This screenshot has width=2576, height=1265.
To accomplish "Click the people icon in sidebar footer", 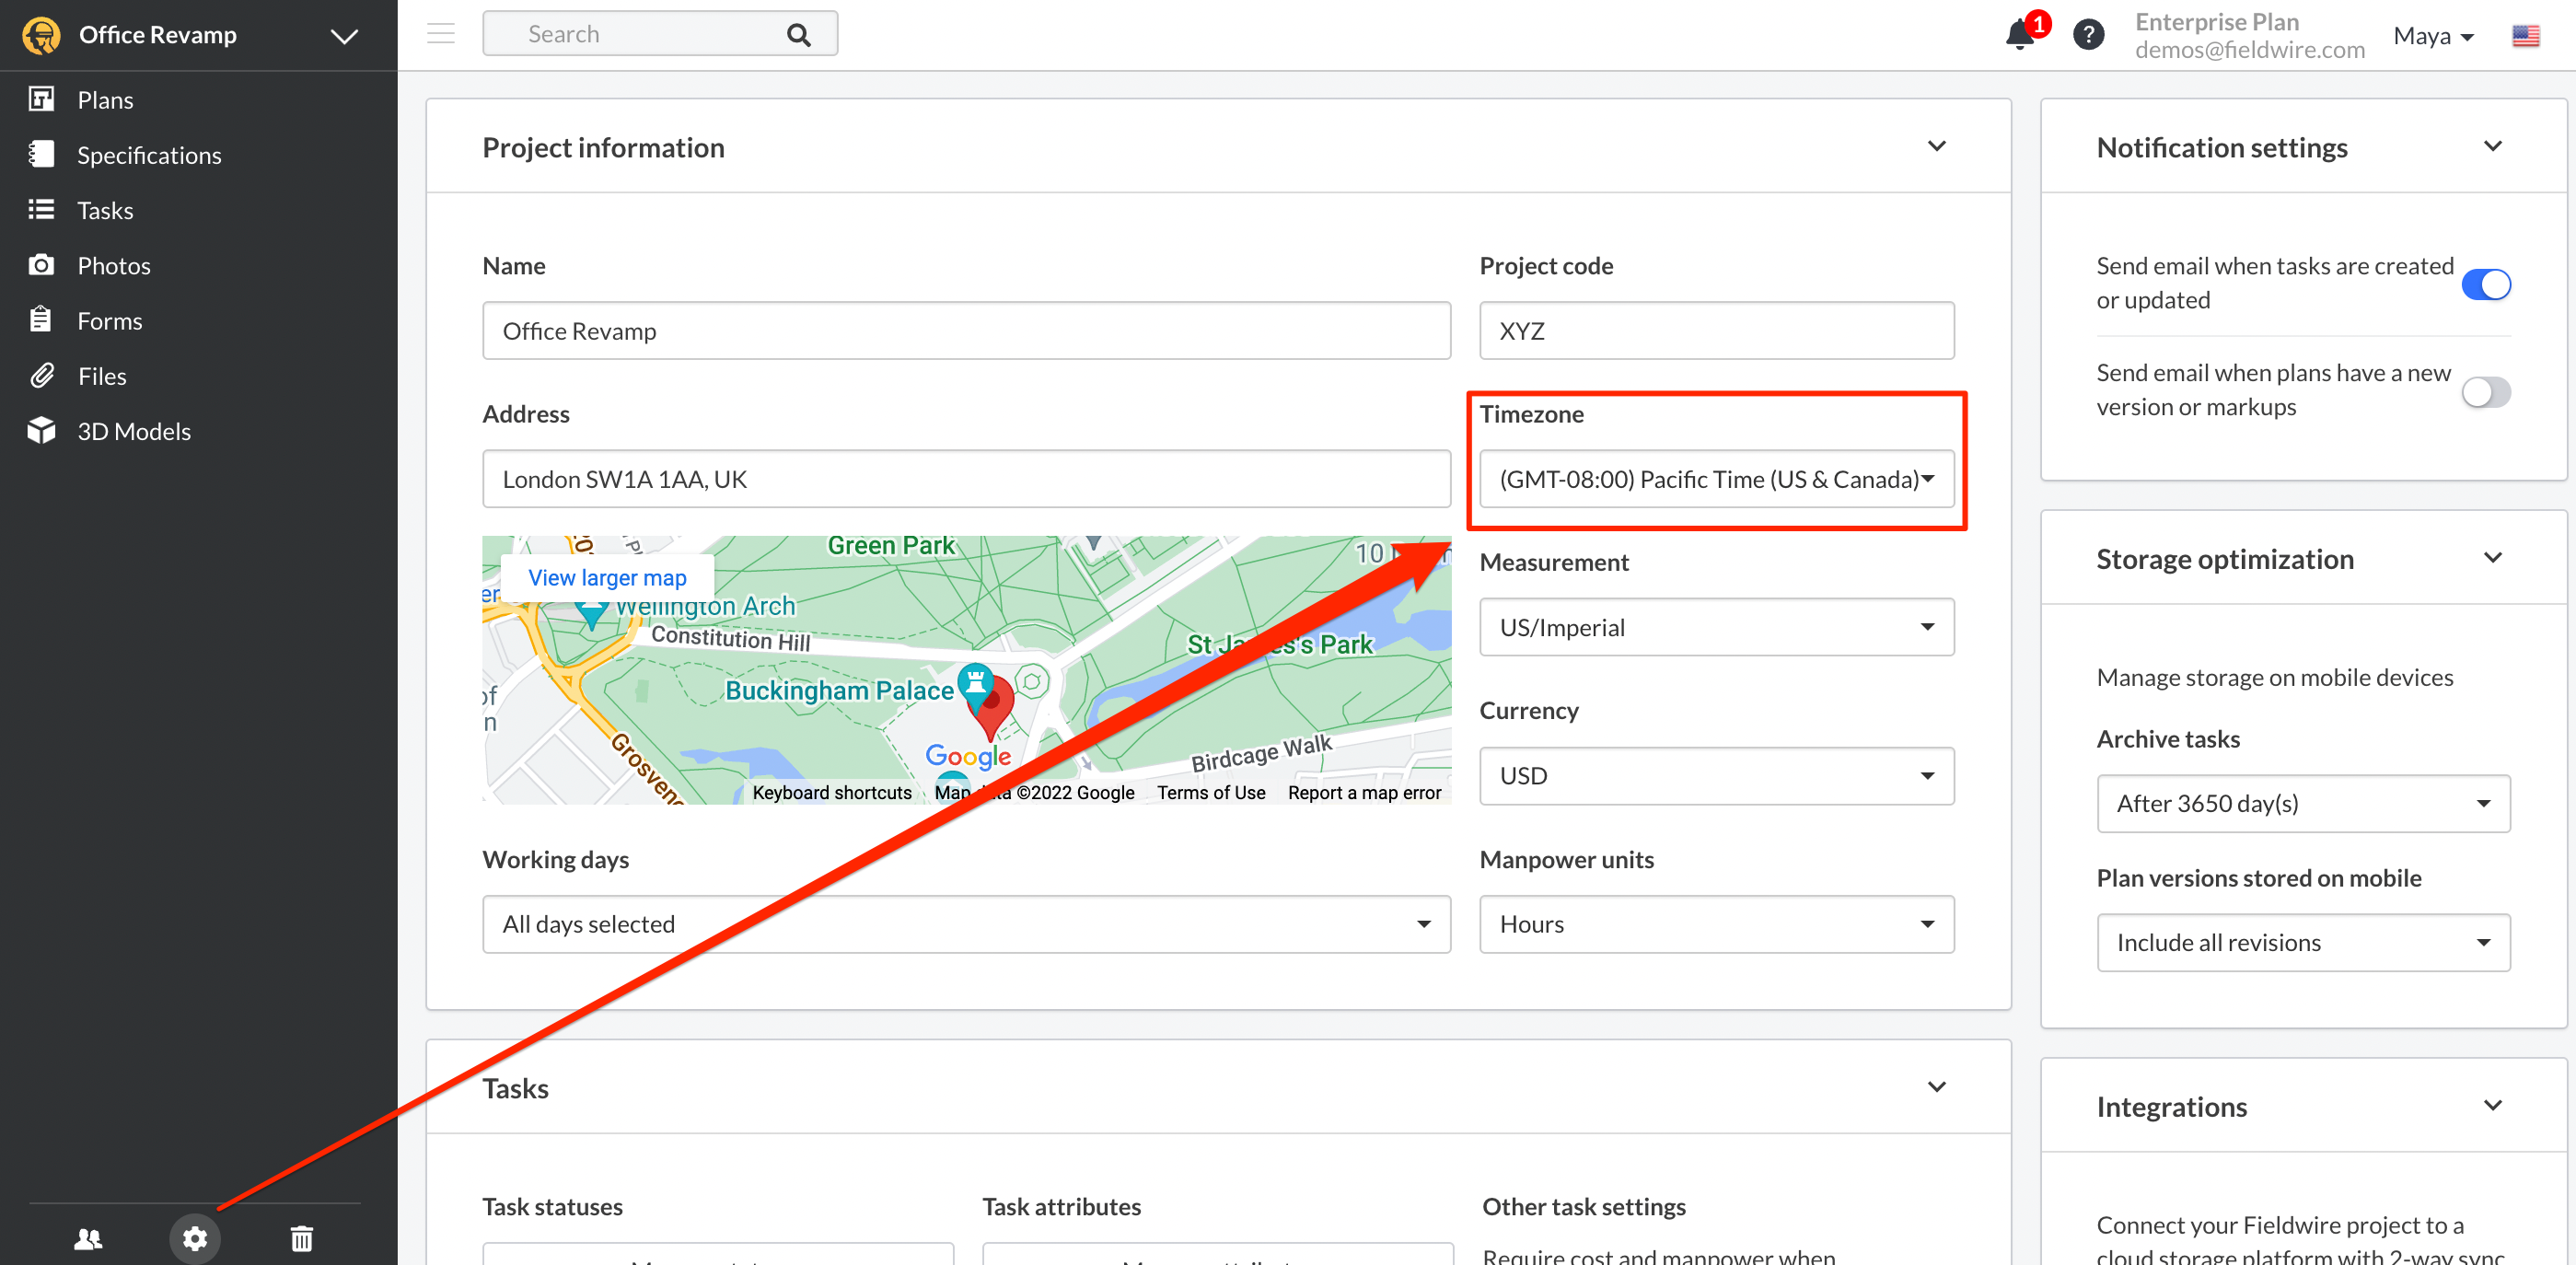I will [88, 1238].
